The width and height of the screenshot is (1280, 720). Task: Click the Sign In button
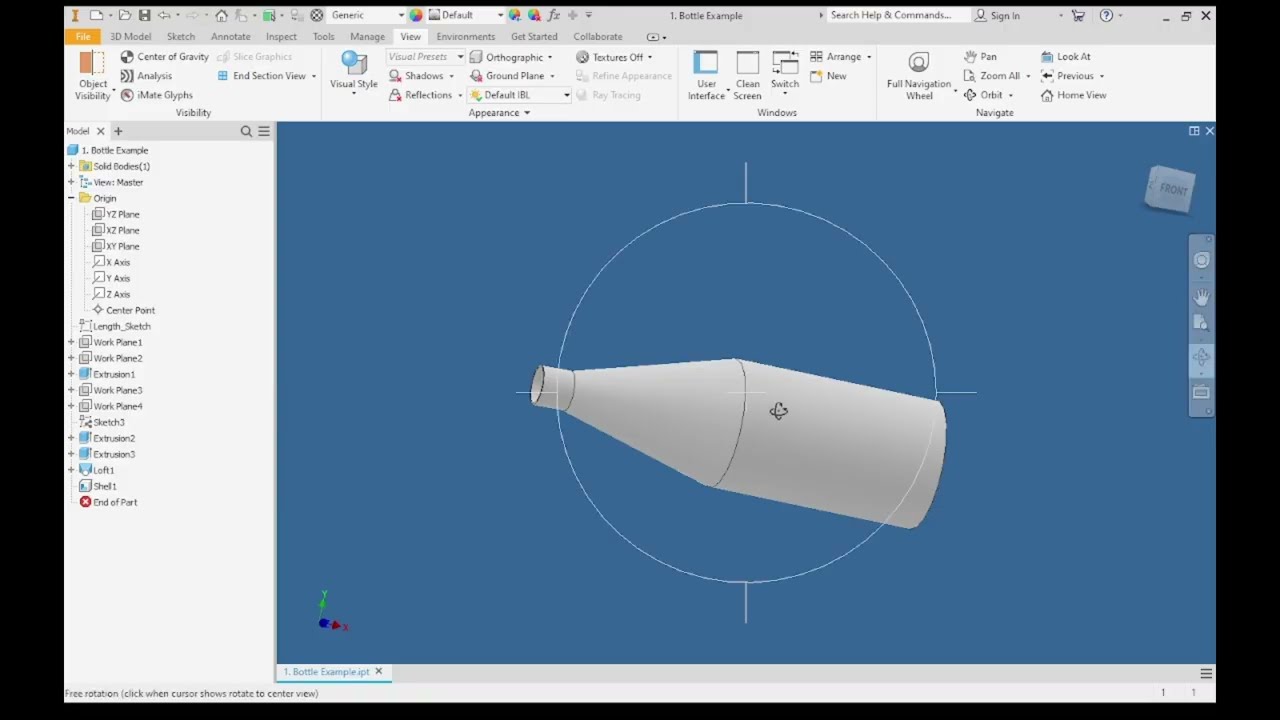coord(997,15)
